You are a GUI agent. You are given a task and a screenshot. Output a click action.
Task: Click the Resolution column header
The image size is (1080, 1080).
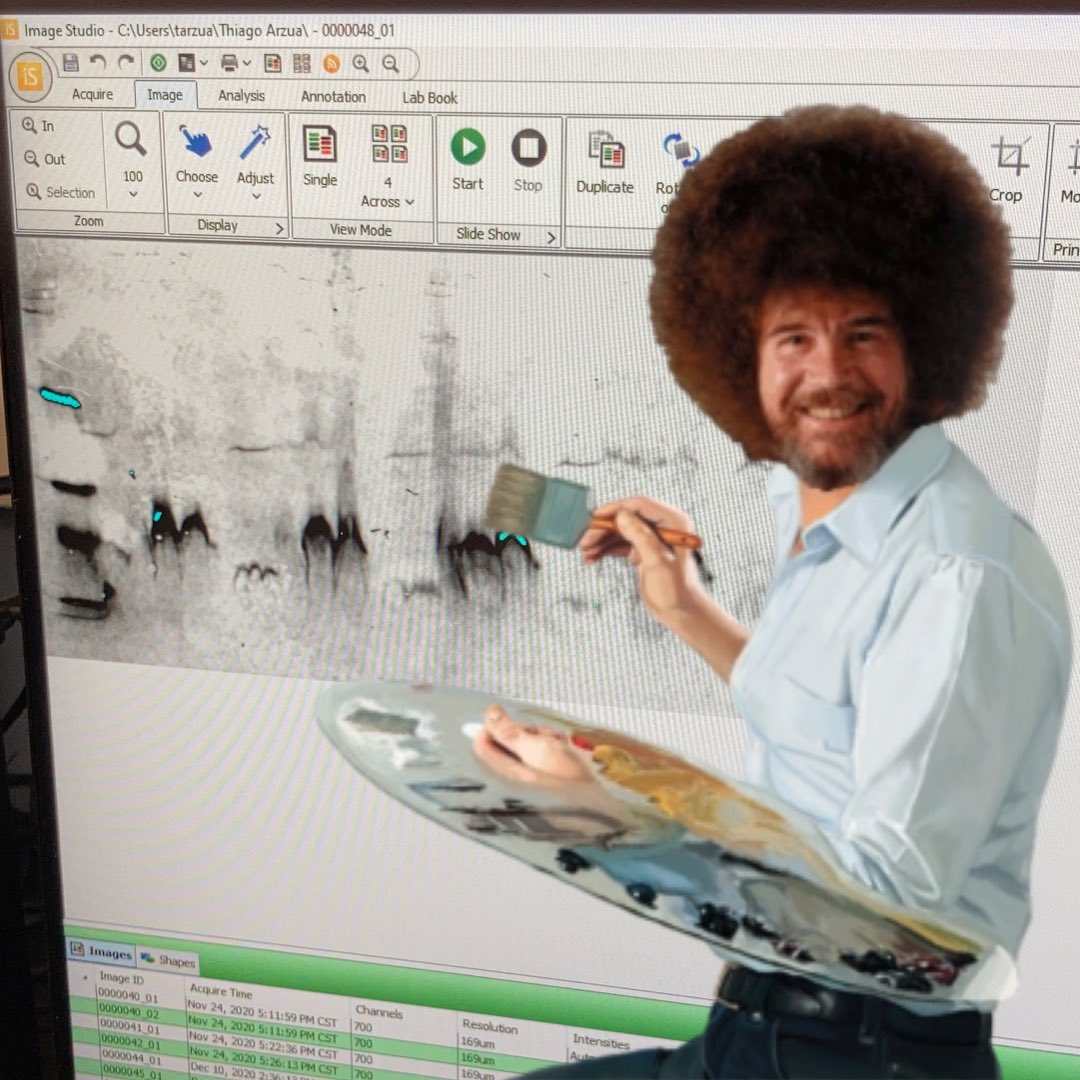[x=490, y=1026]
